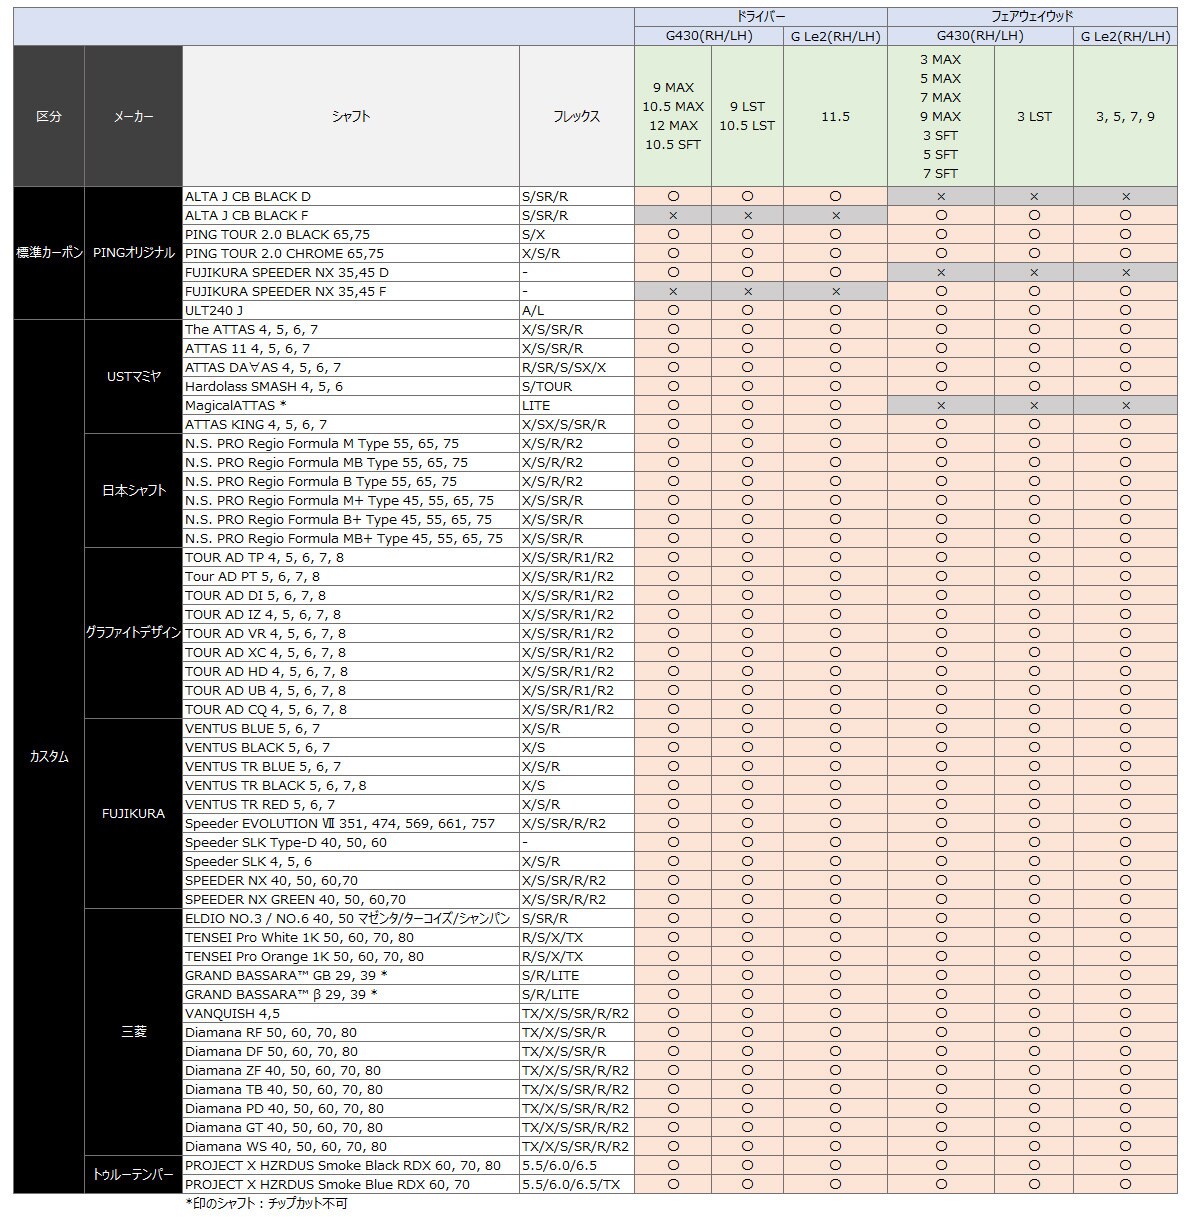Select MagicalATTAS * shaft name
The width and height of the screenshot is (1191, 1217).
[x=236, y=406]
